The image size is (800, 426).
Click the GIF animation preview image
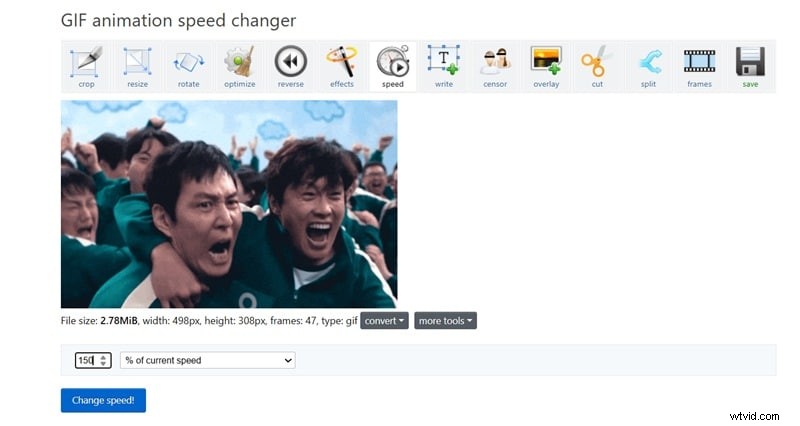(x=229, y=204)
